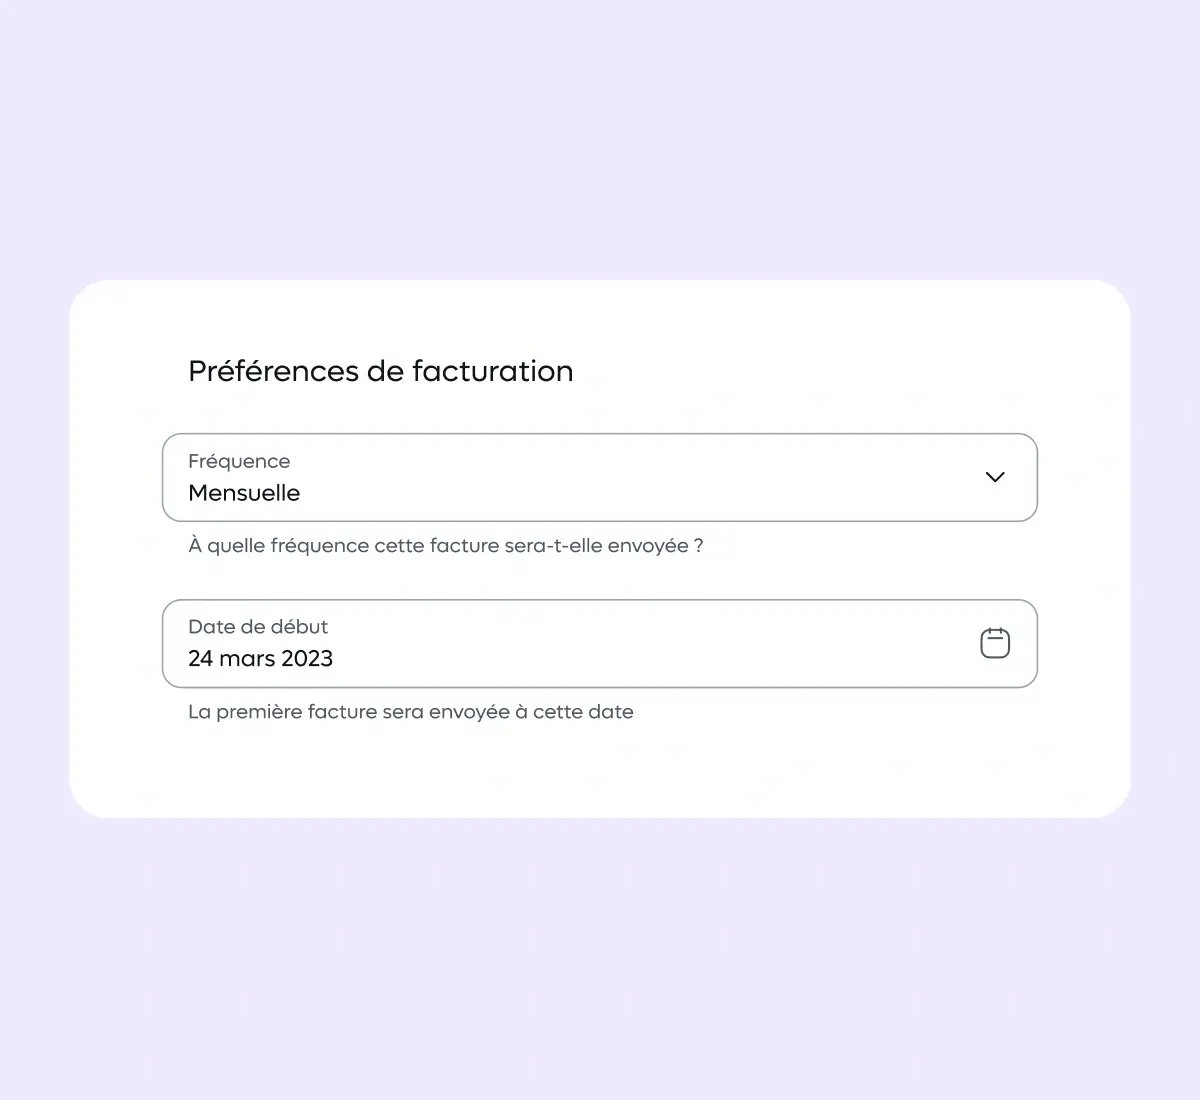Screen dimensions: 1200x1100
Task: Click the Fréquence field label
Action: click(239, 461)
